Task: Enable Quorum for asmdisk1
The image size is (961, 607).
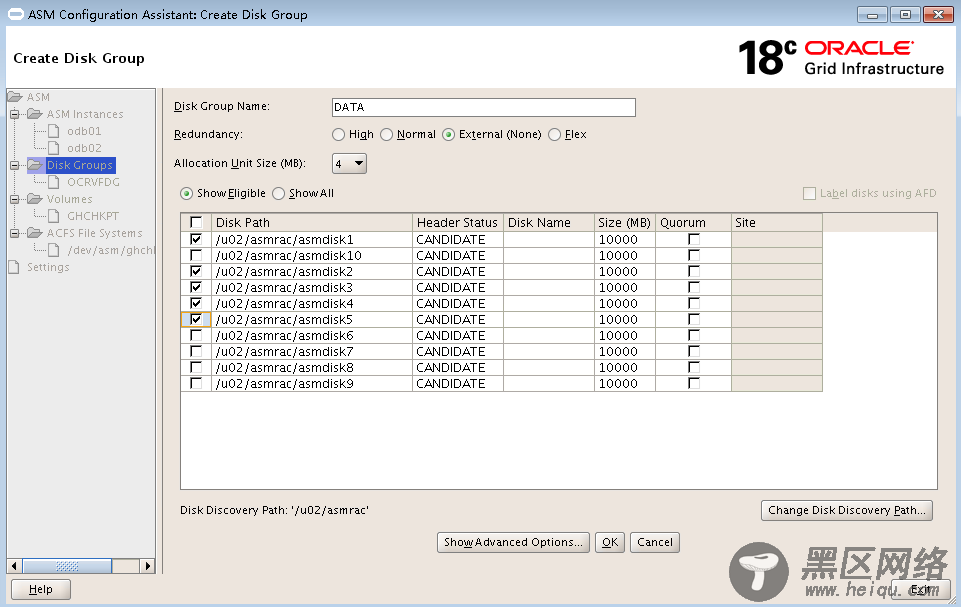Action: 694,239
